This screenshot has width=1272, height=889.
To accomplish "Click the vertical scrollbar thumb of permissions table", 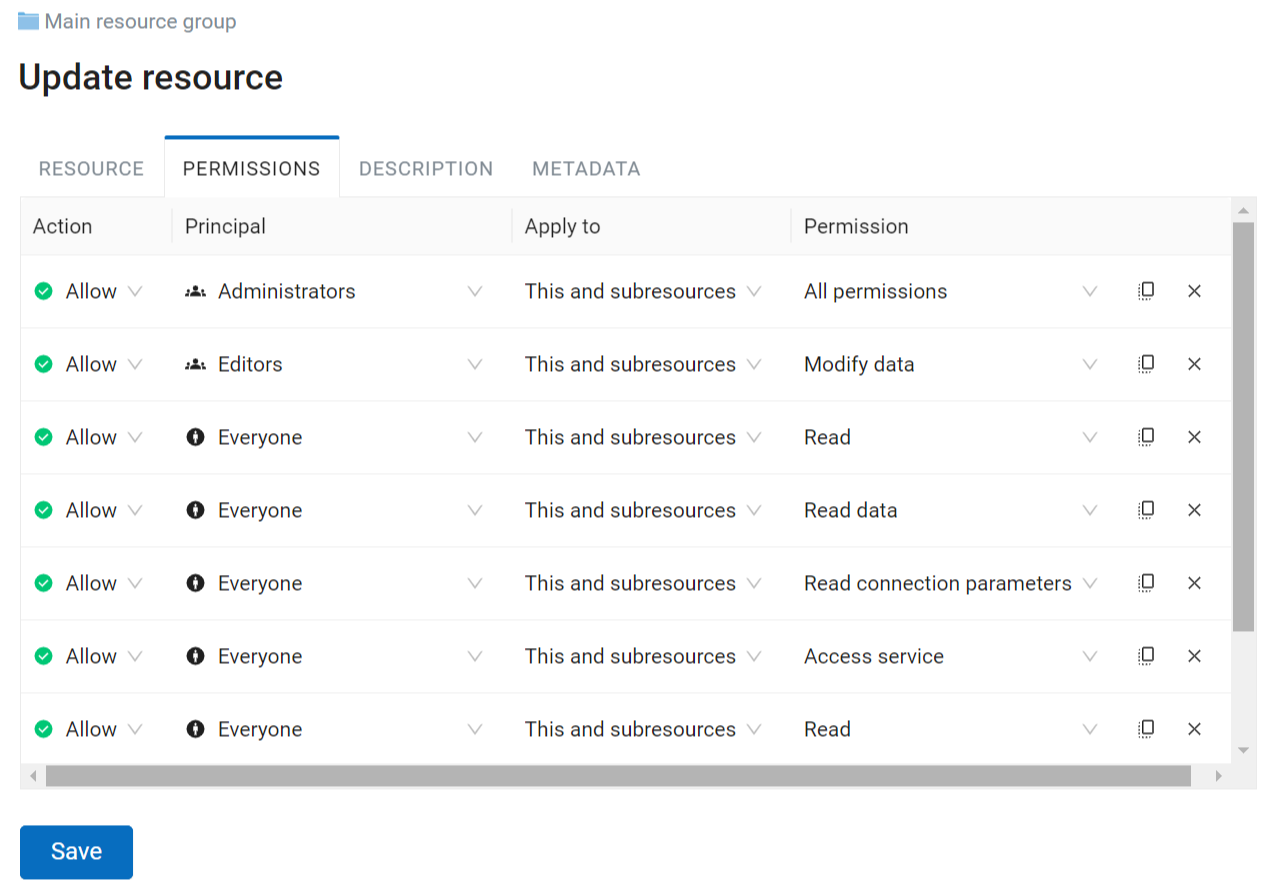I will pyautogui.click(x=1244, y=427).
